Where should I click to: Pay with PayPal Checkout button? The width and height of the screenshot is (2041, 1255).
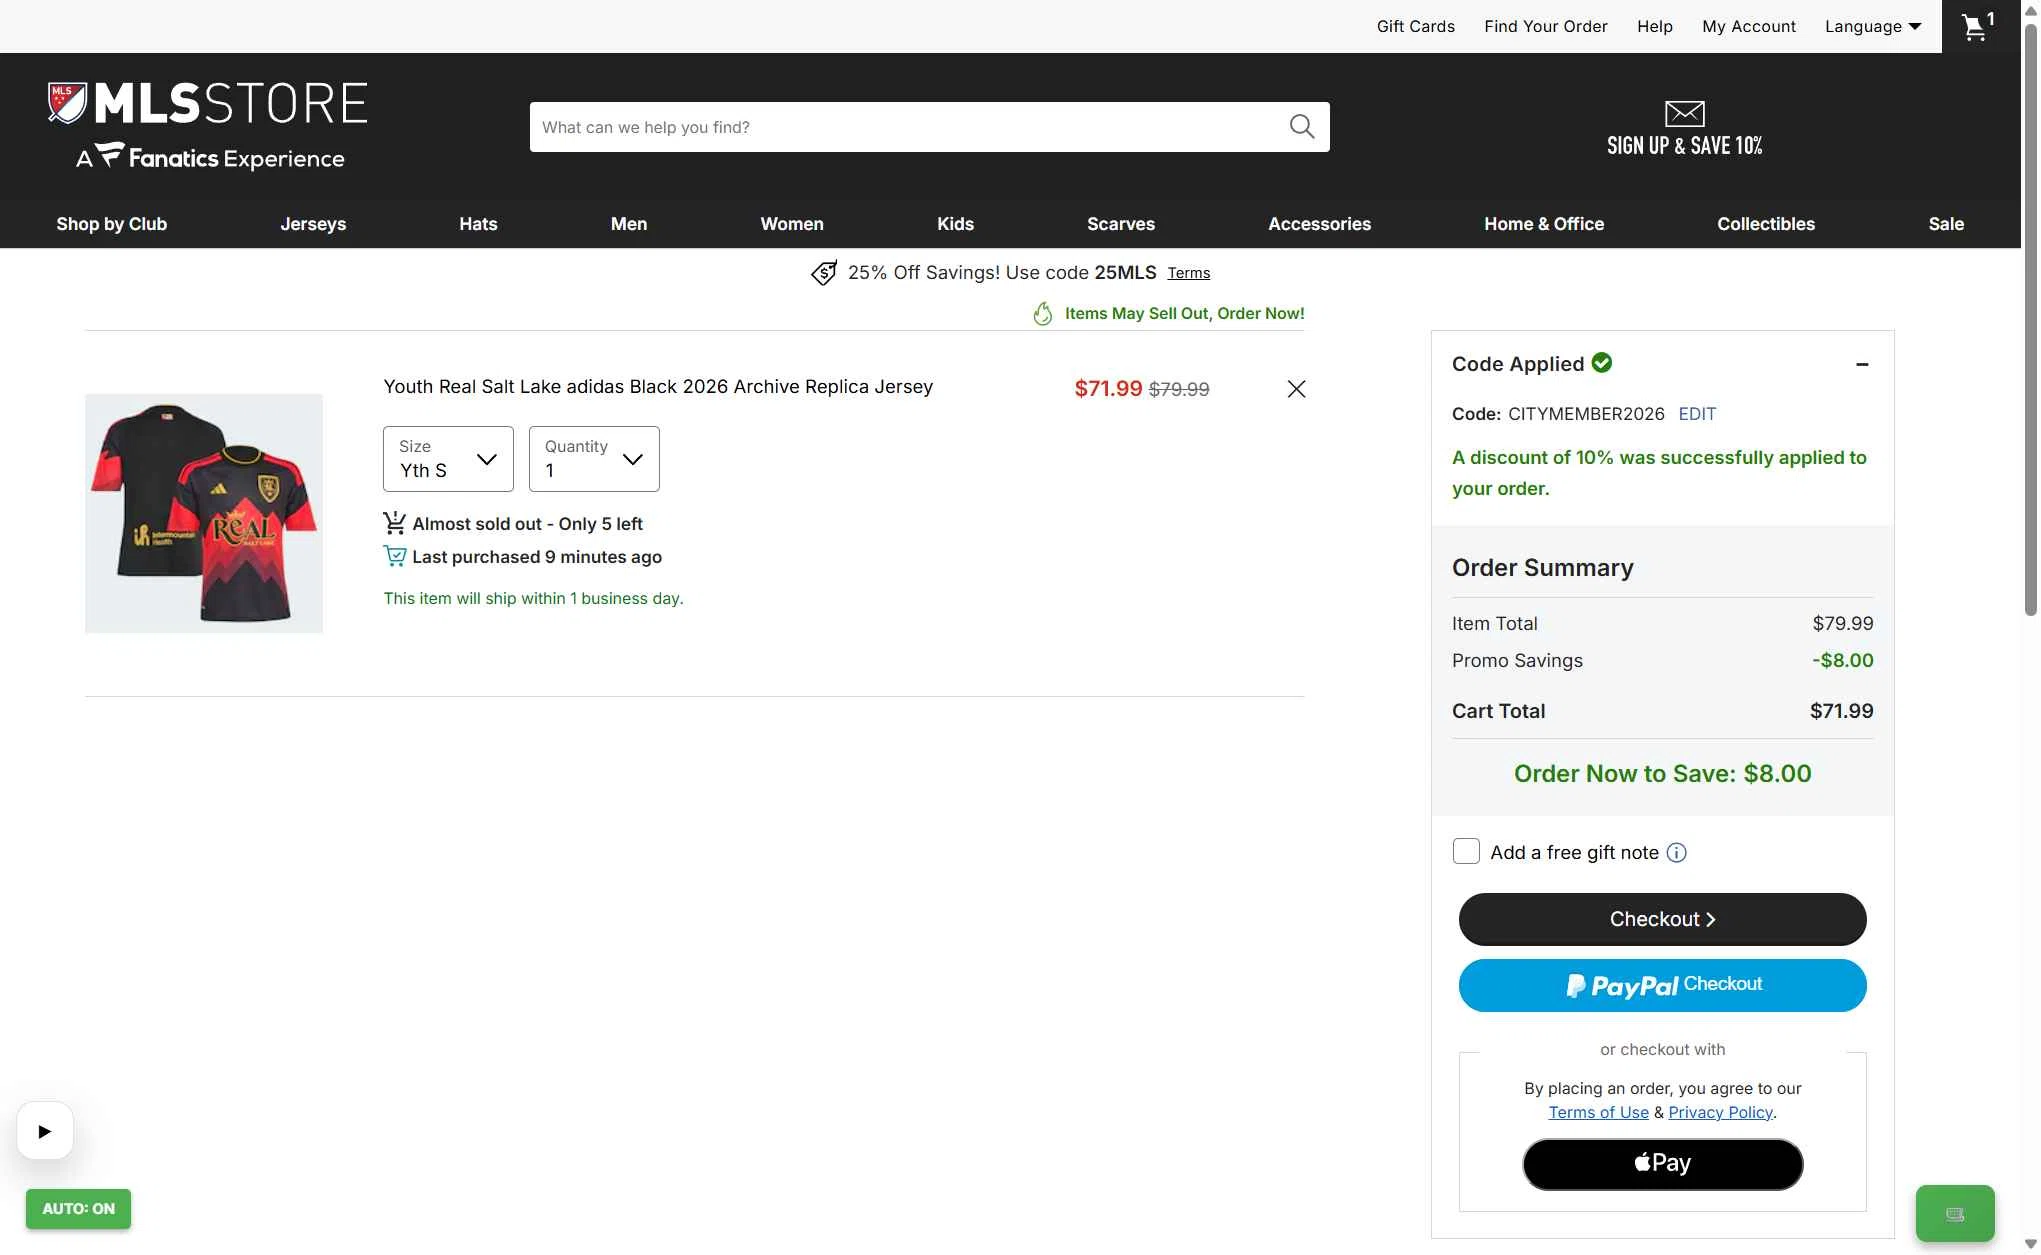click(1662, 985)
